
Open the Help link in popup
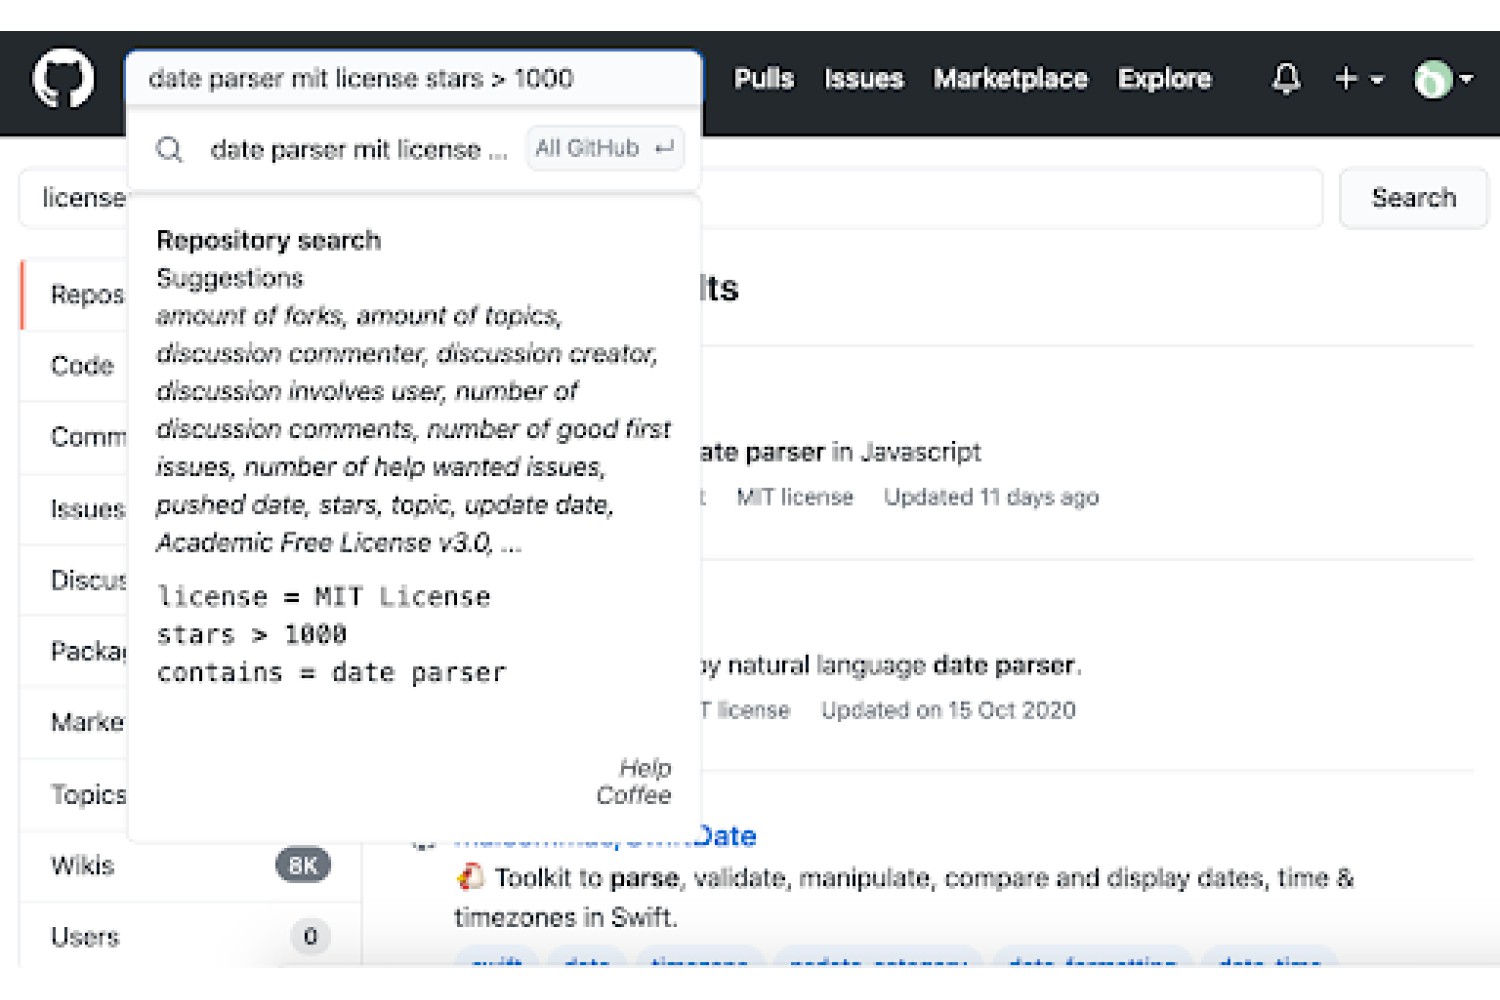(x=645, y=768)
